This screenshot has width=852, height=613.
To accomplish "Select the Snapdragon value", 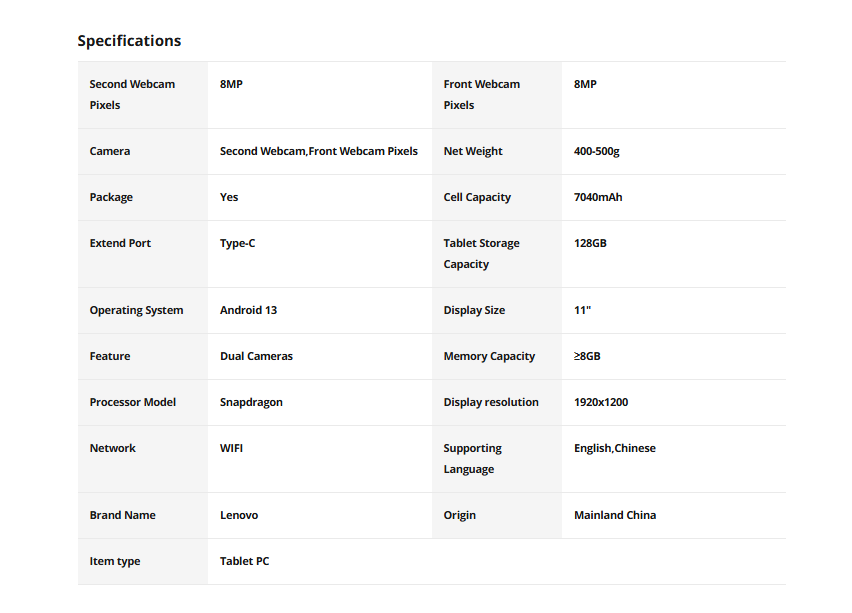I will (x=252, y=403).
